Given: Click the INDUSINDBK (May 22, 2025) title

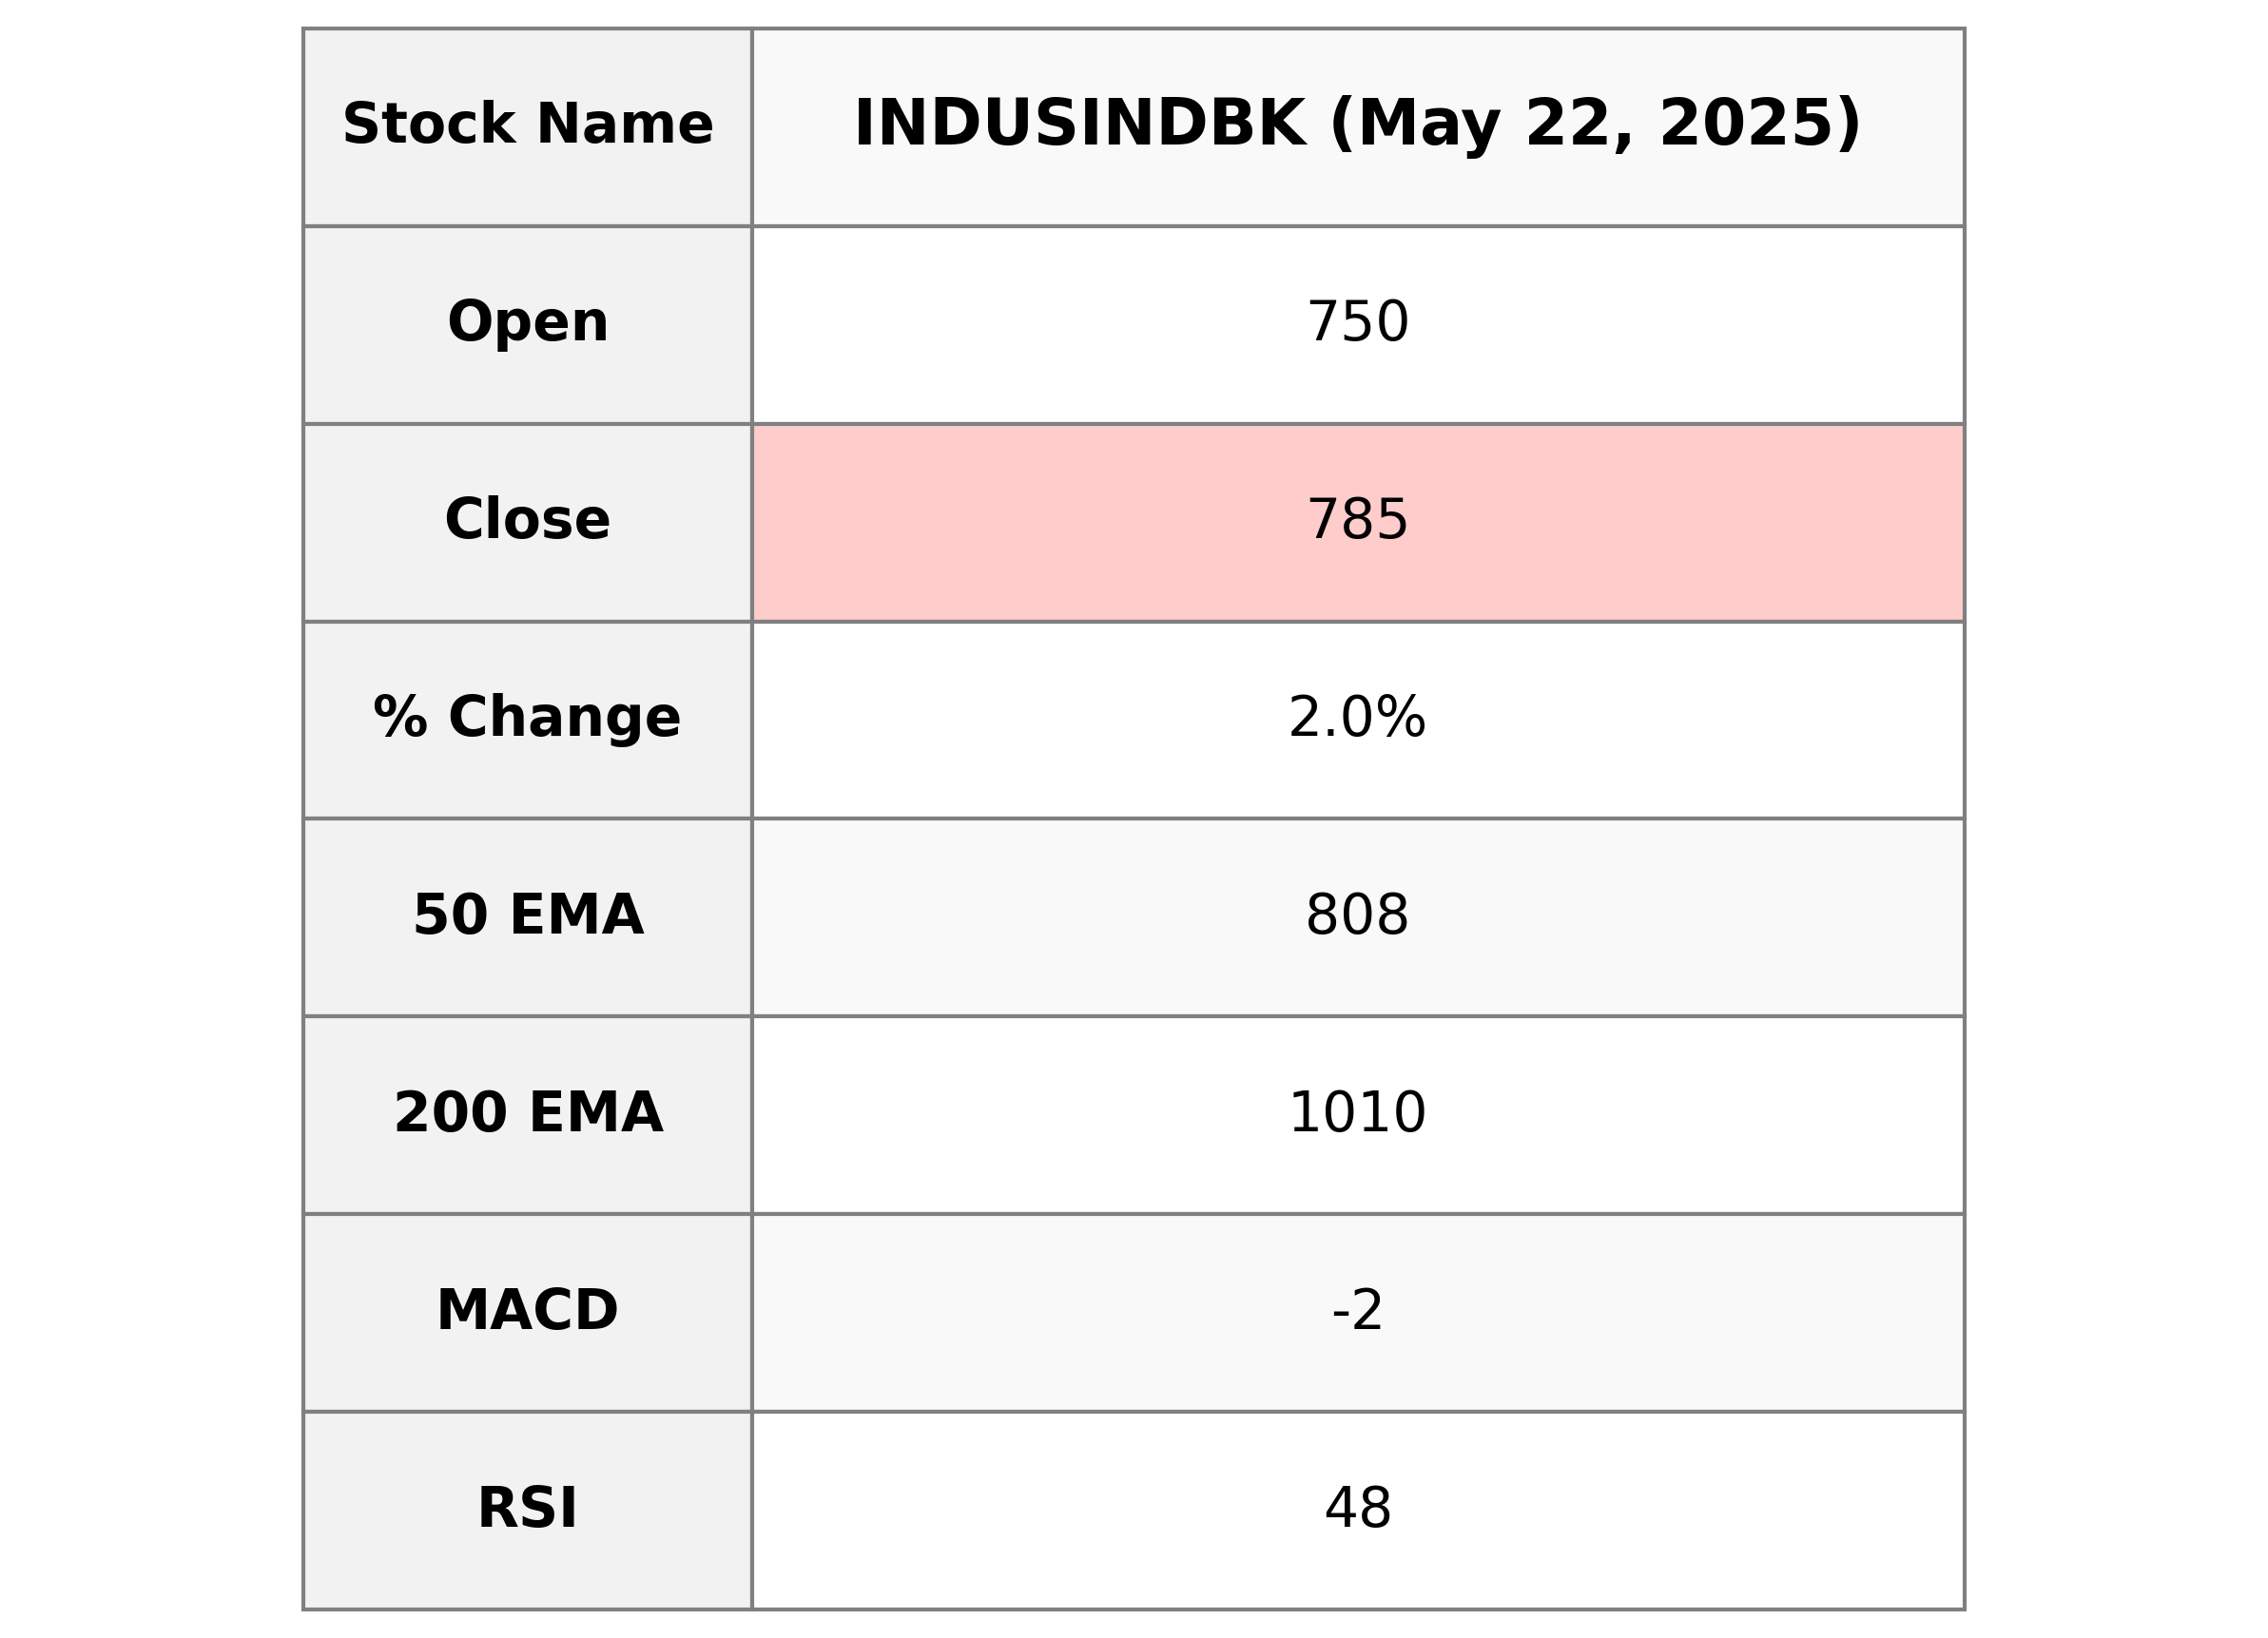Looking at the screenshot, I should [1357, 126].
